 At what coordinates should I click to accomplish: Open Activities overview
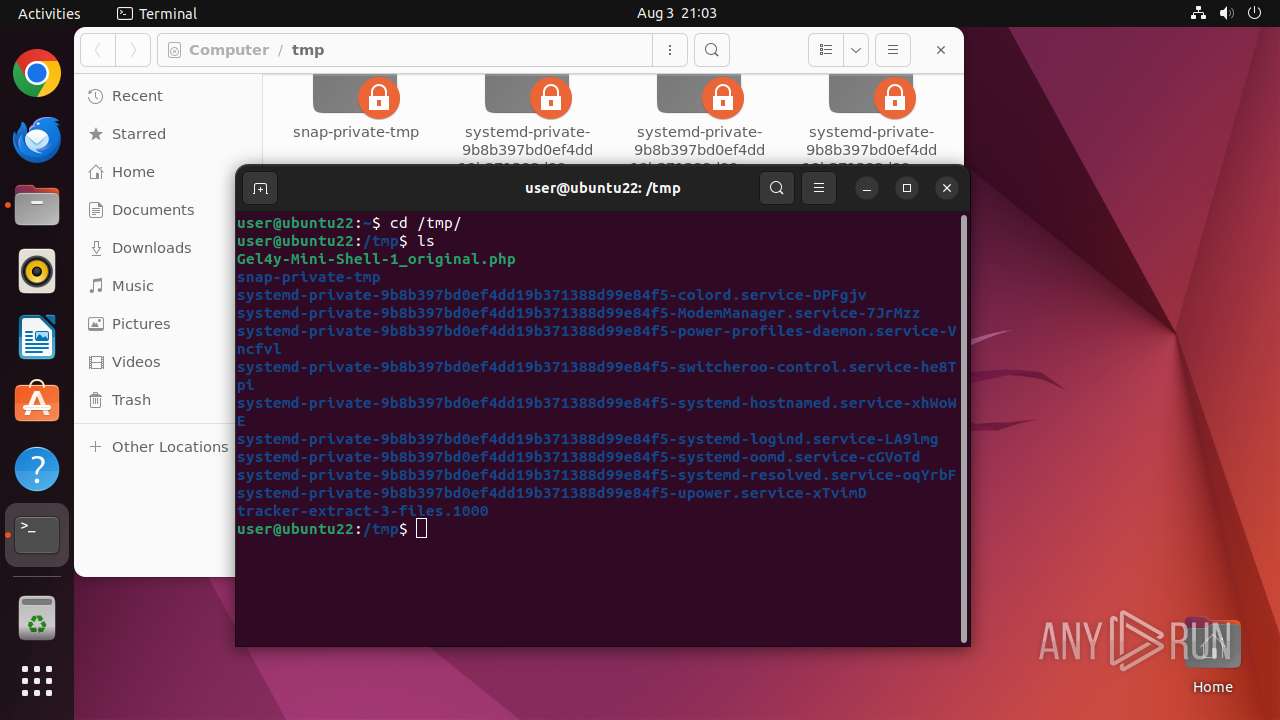pyautogui.click(x=49, y=13)
